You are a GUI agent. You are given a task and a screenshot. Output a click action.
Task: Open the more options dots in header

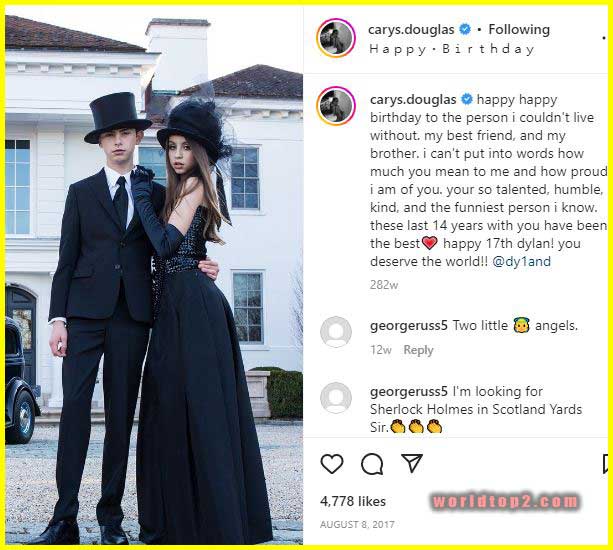coord(605,38)
